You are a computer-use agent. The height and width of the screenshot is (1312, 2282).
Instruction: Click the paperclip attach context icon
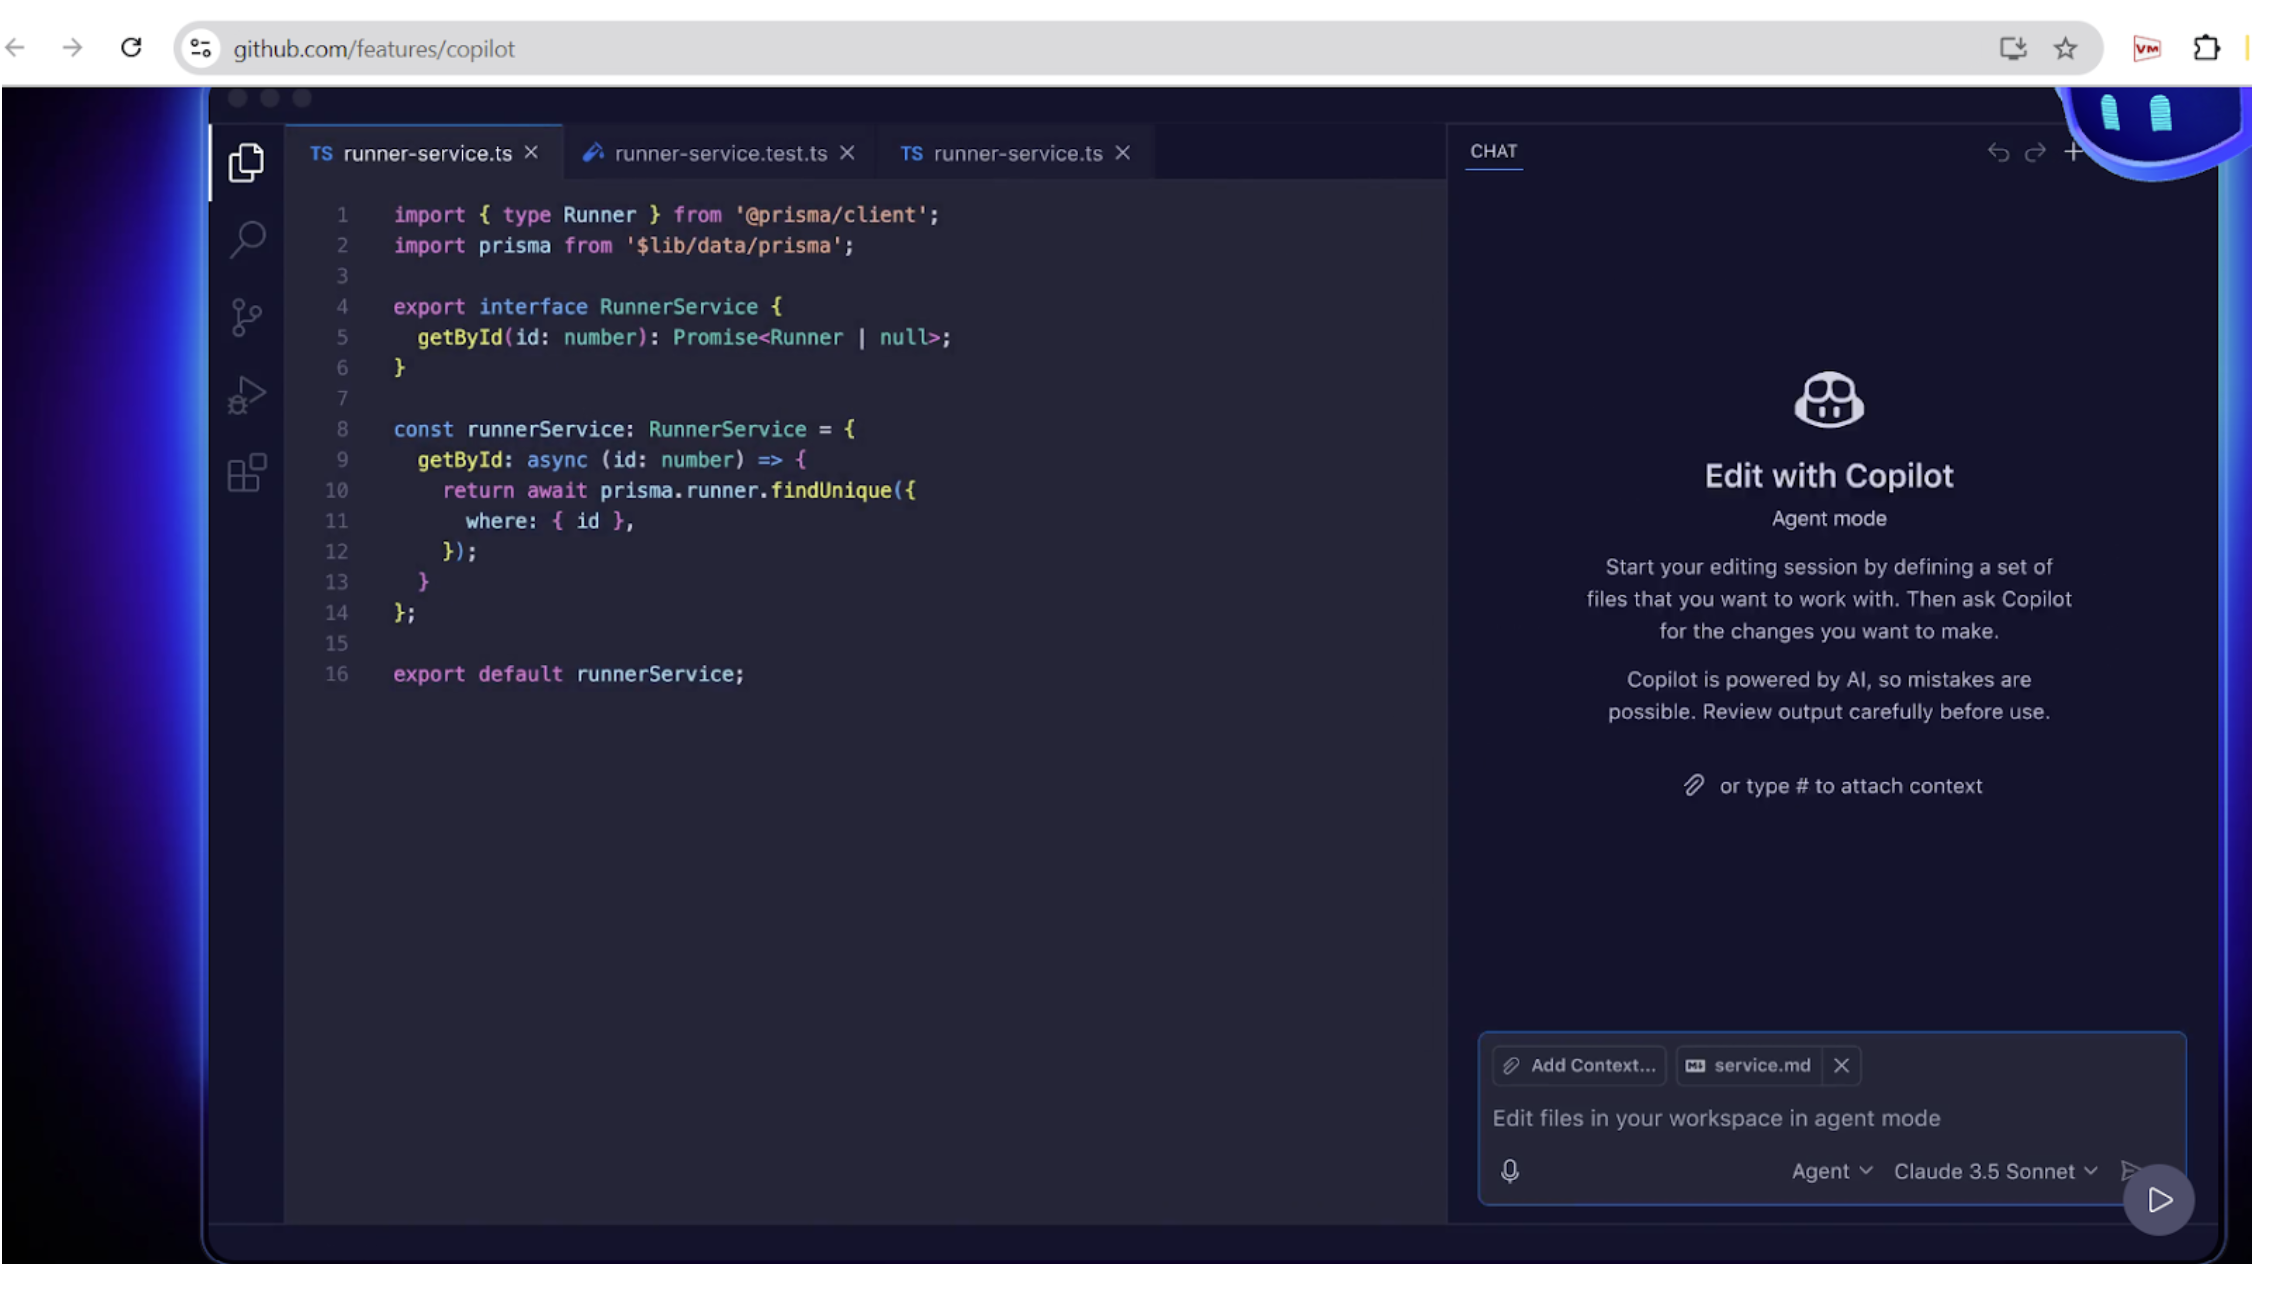[x=1693, y=786]
